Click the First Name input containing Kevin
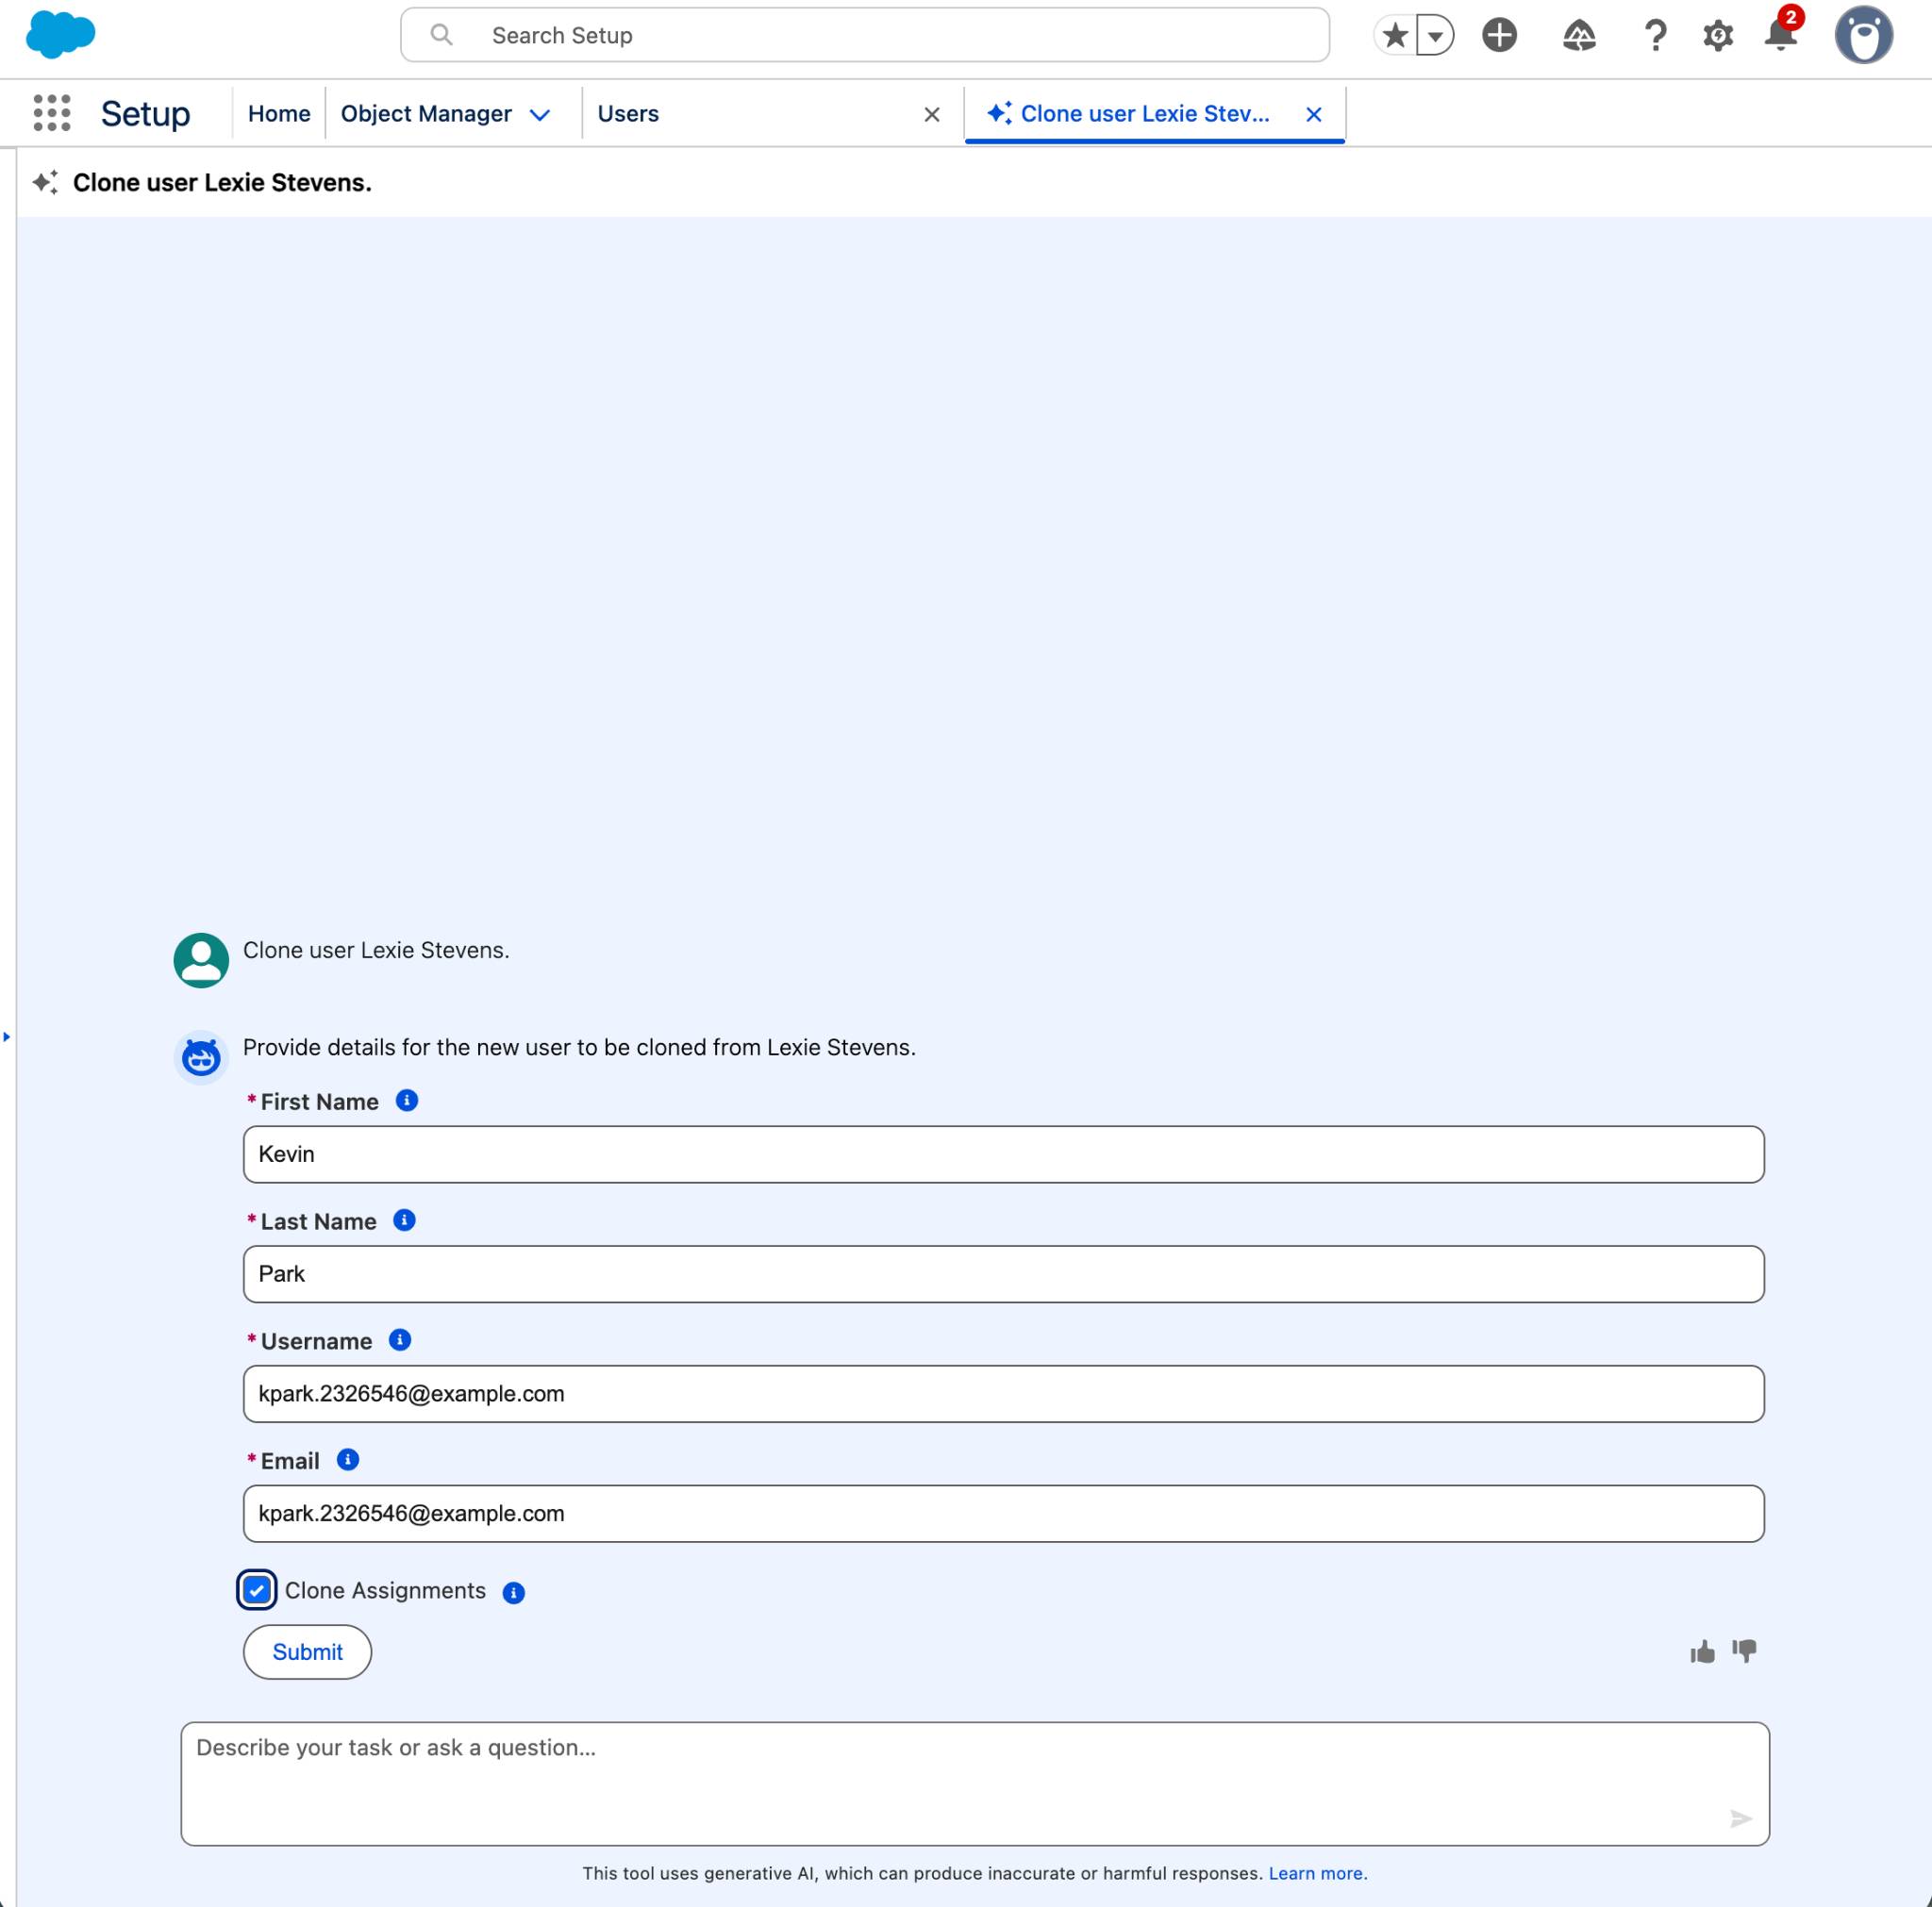Image resolution: width=1932 pixels, height=1907 pixels. tap(1003, 1154)
